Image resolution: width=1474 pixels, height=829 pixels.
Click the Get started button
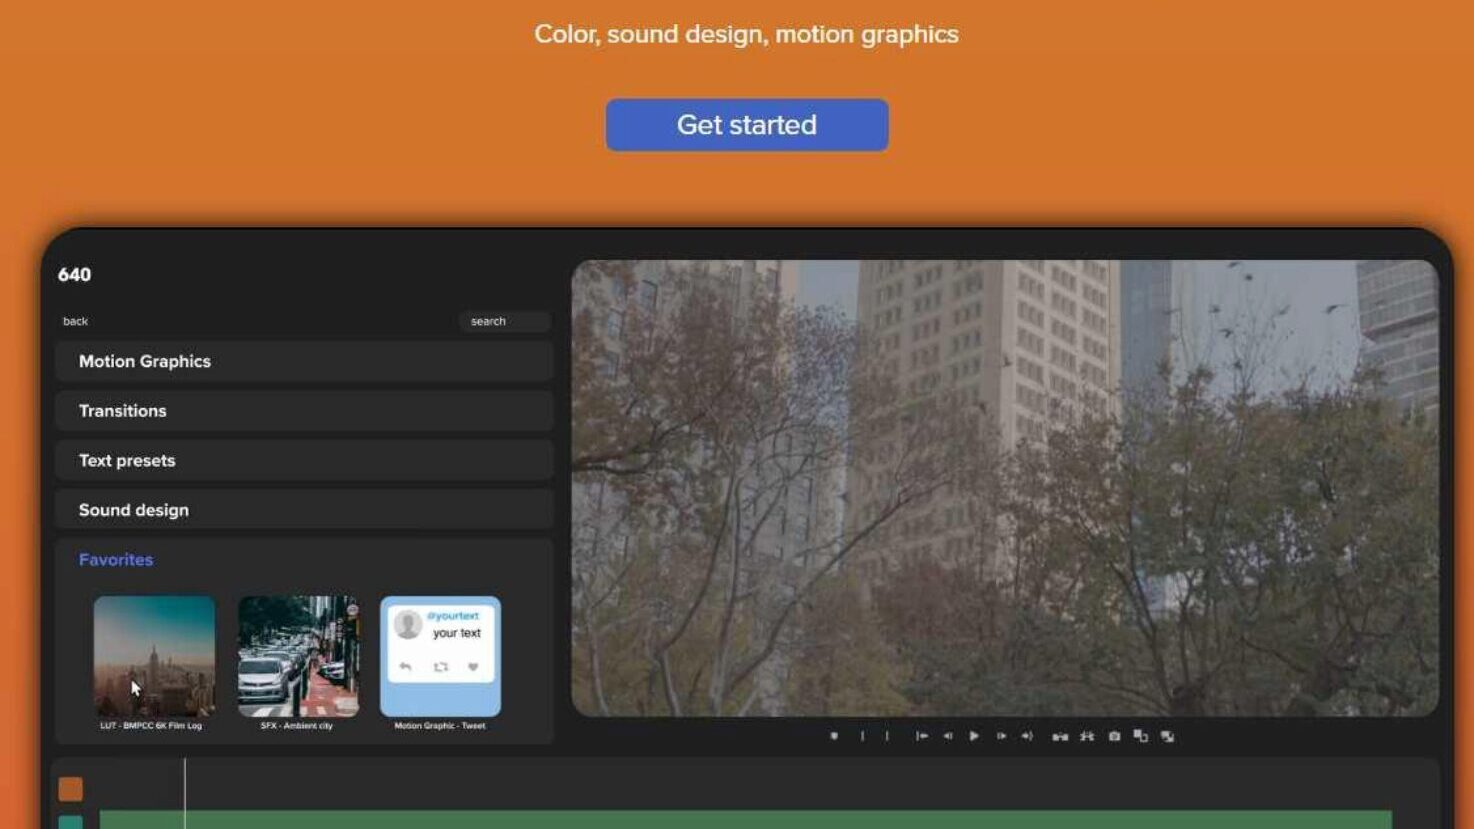(x=746, y=125)
